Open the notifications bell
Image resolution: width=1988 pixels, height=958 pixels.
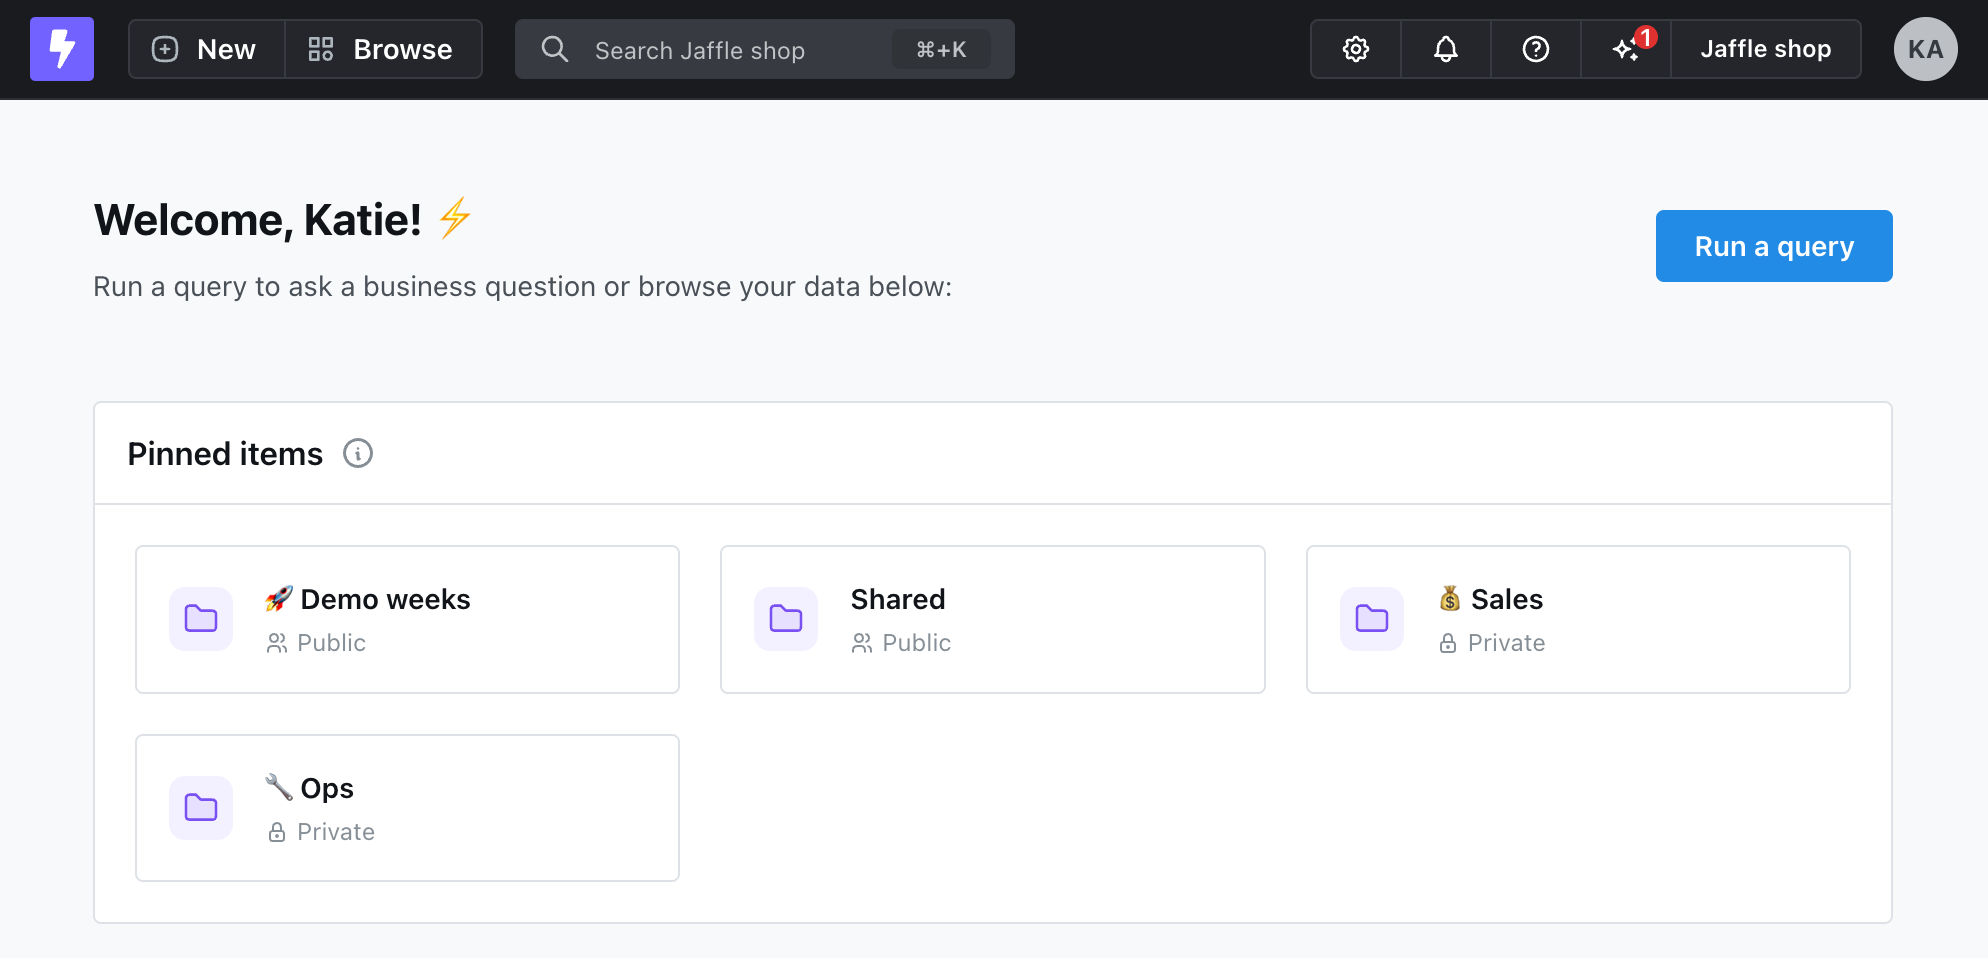tap(1445, 49)
